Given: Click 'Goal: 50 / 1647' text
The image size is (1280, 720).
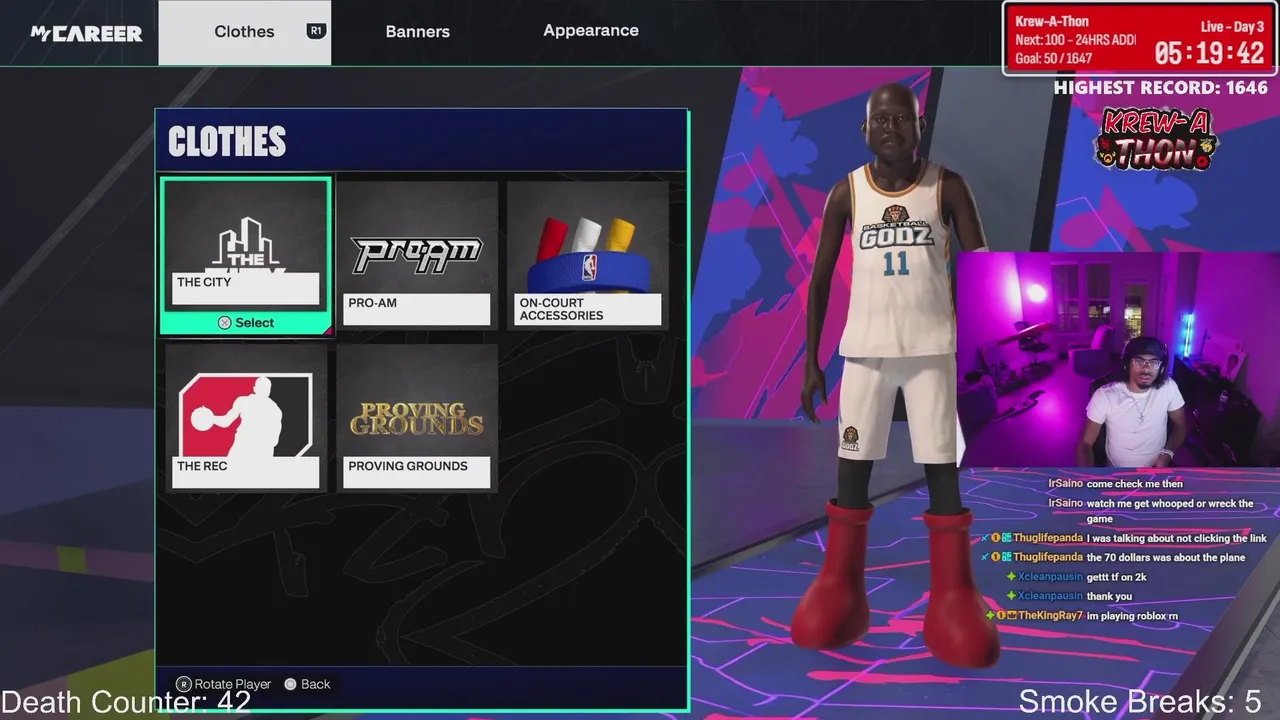Looking at the screenshot, I should (x=1054, y=59).
